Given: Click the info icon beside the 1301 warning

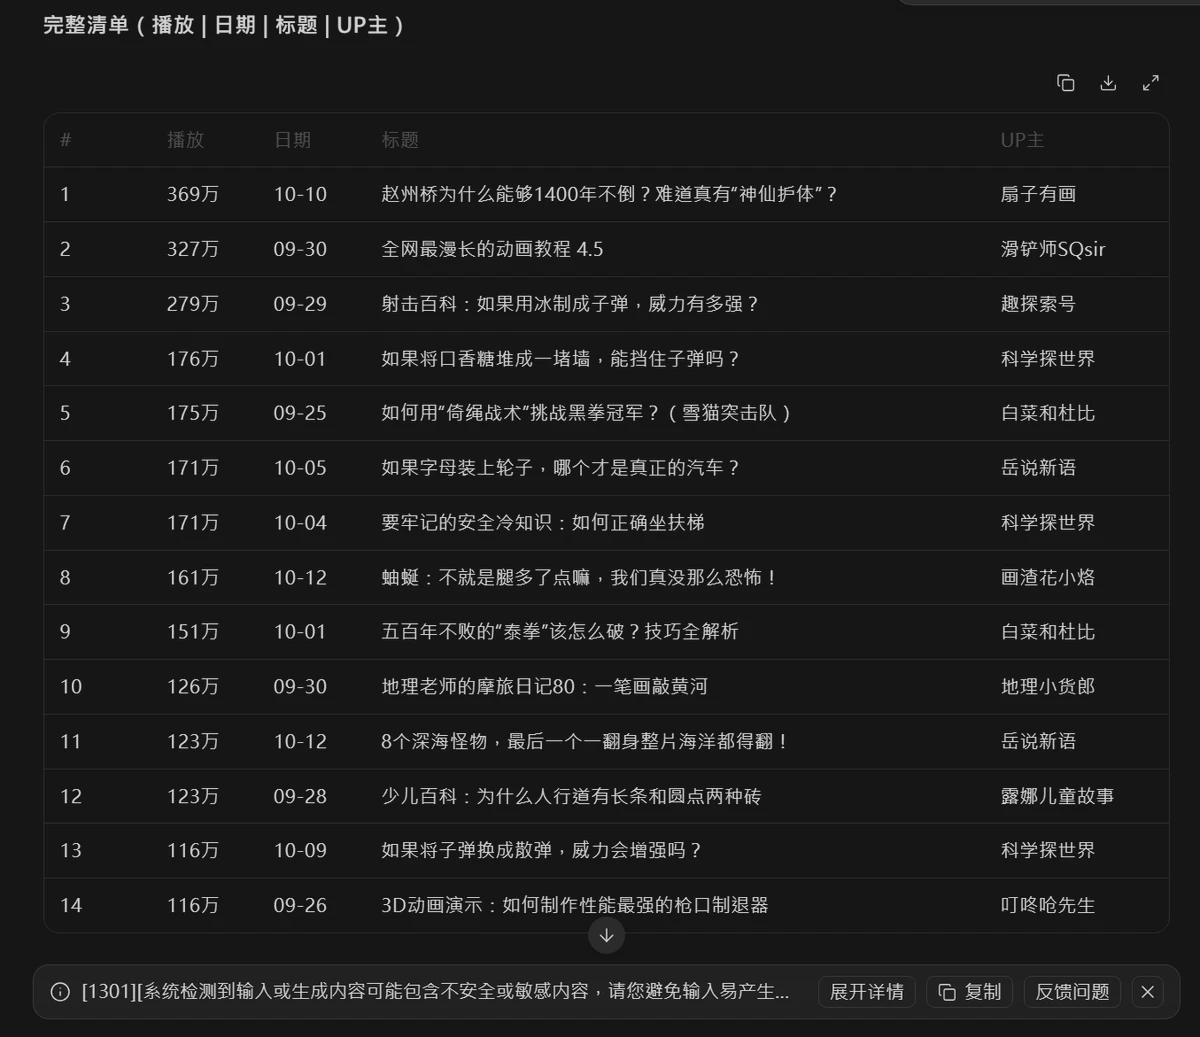Looking at the screenshot, I should [x=60, y=992].
